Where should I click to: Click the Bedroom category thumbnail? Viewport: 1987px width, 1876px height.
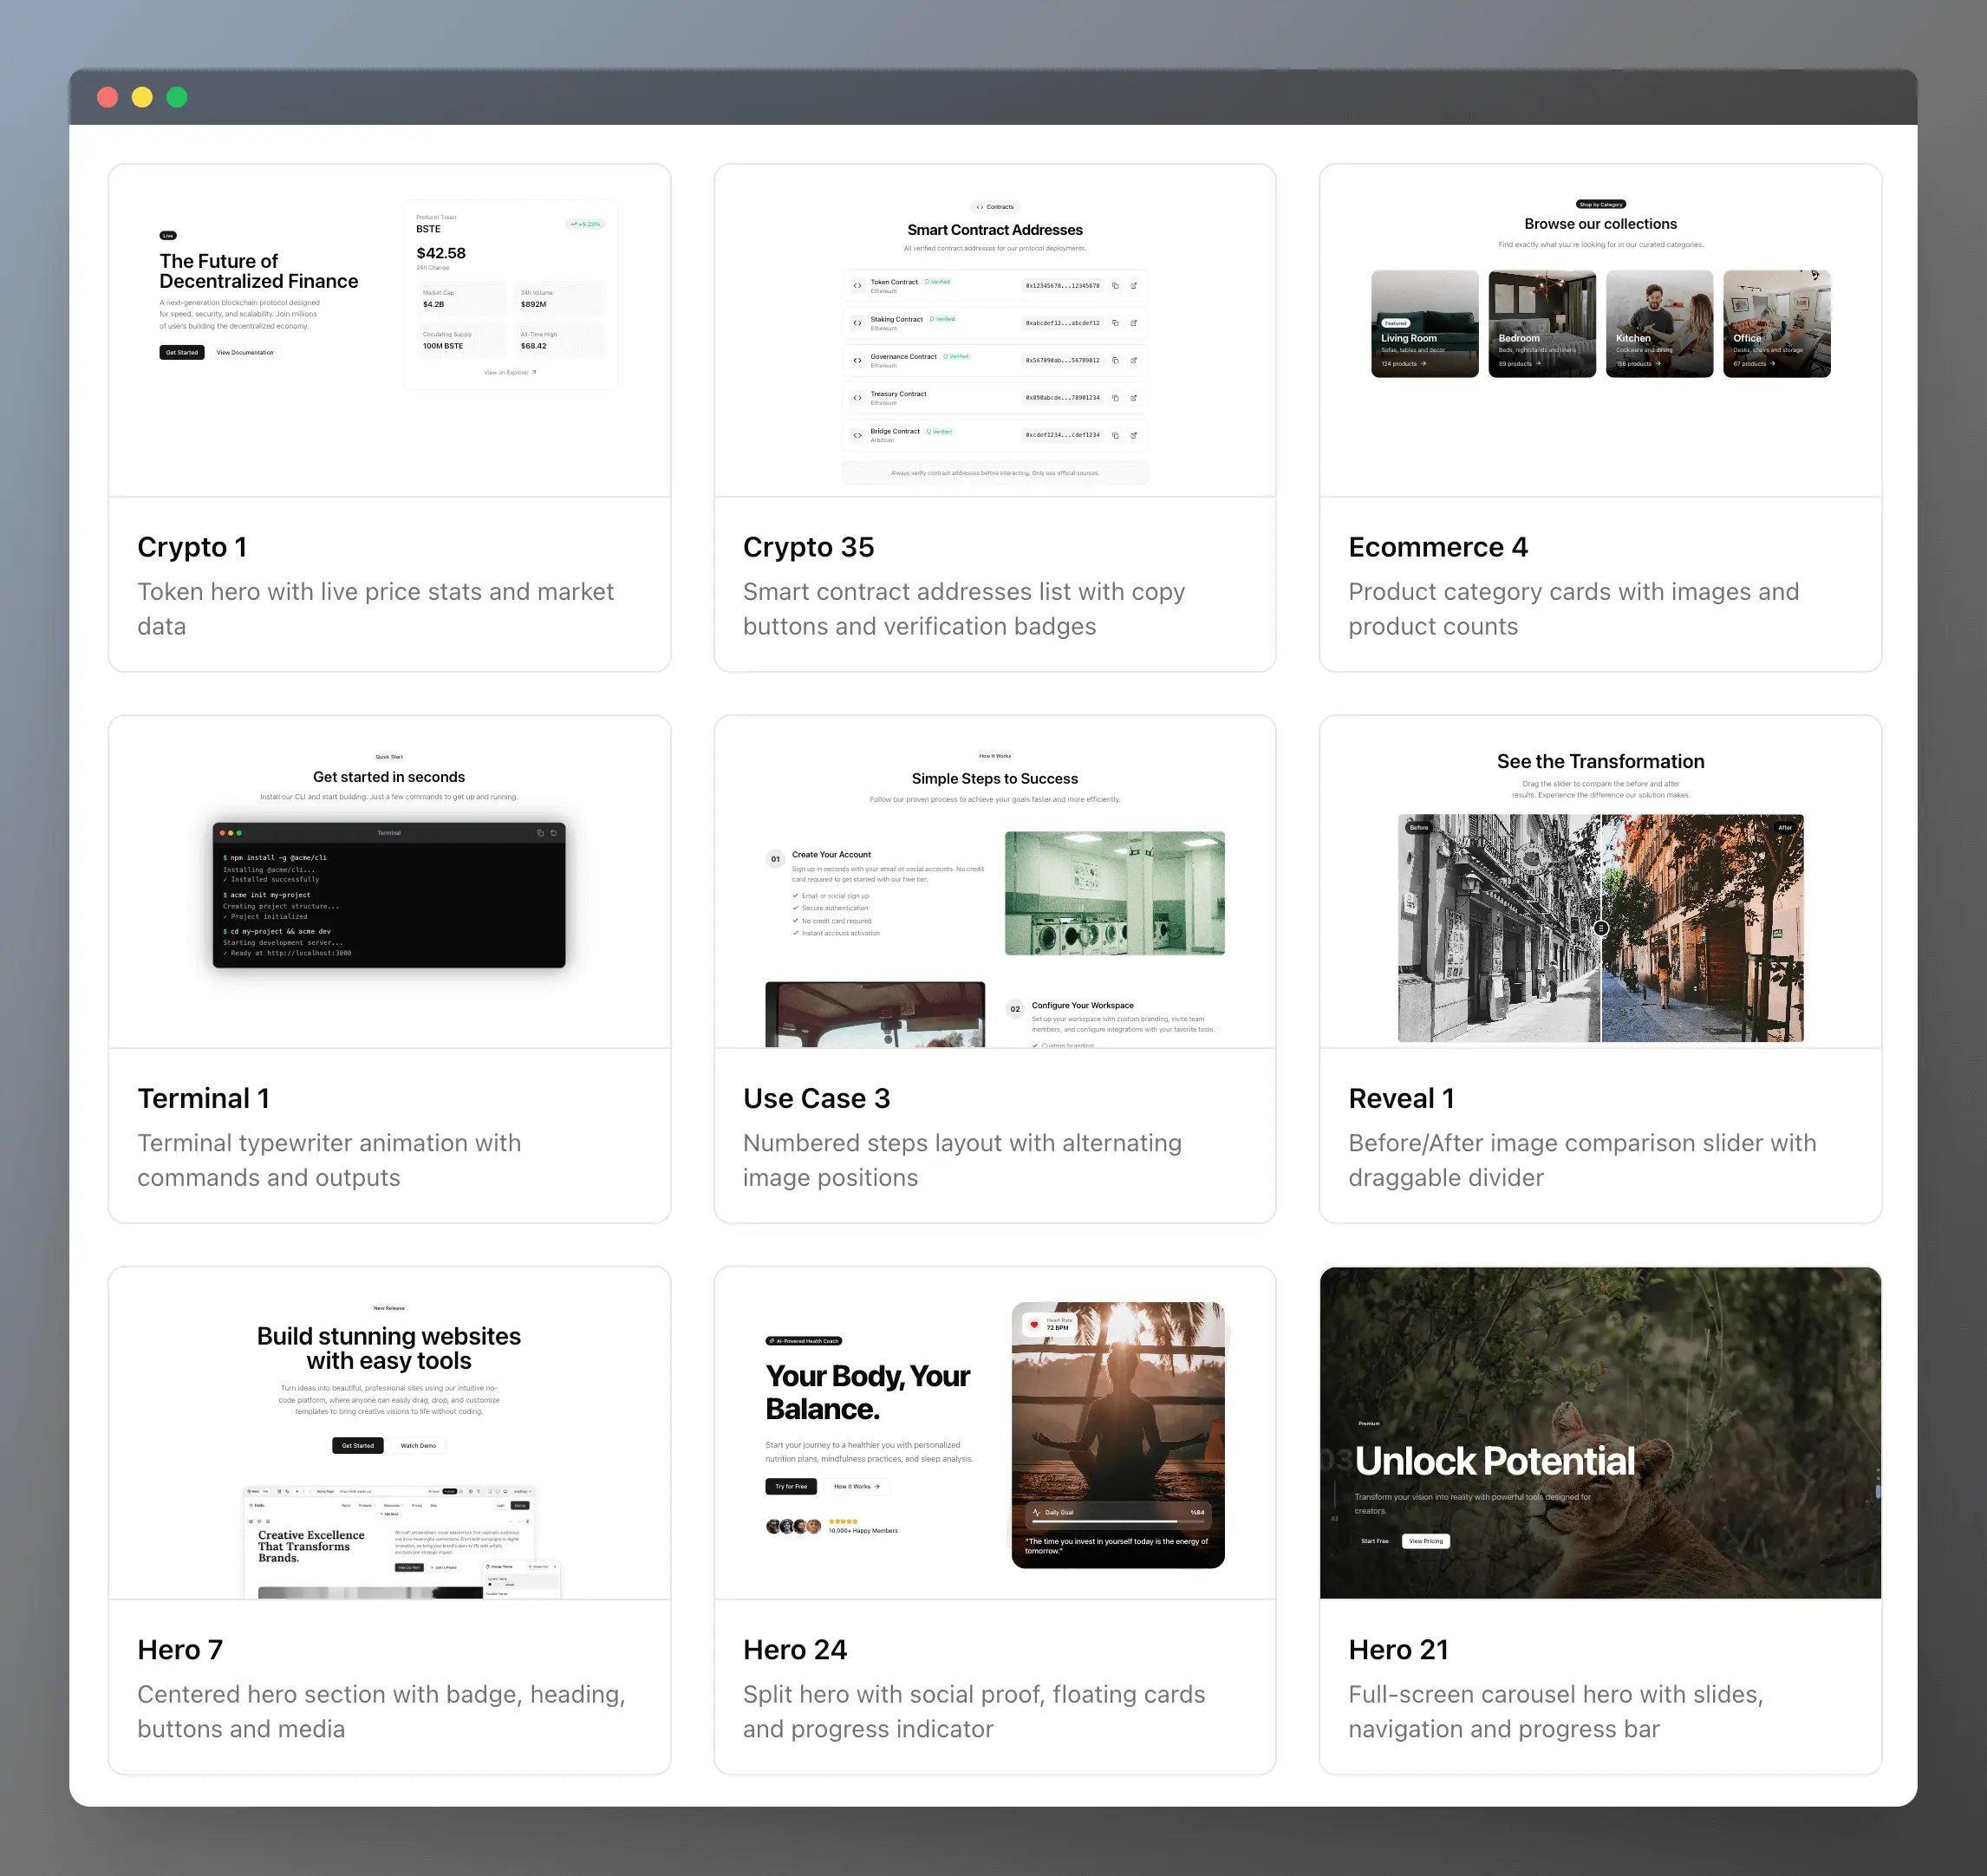[x=1542, y=322]
